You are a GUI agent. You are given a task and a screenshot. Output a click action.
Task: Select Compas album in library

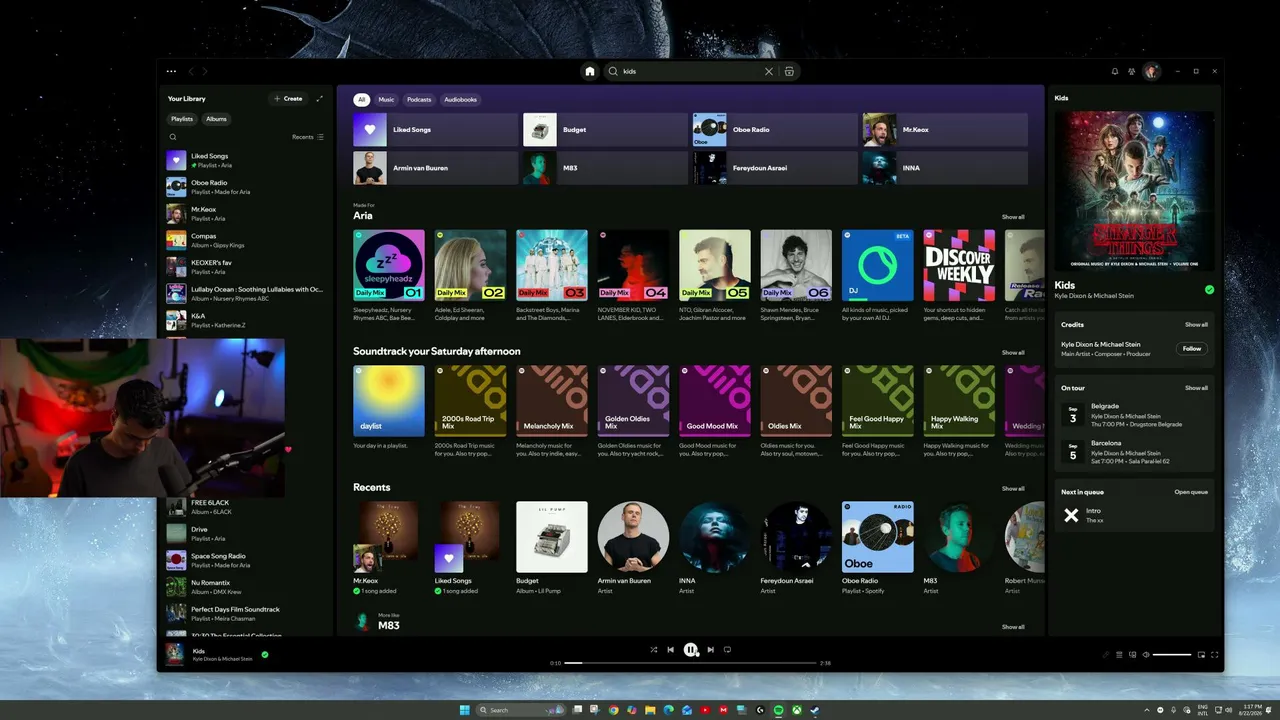click(245, 240)
